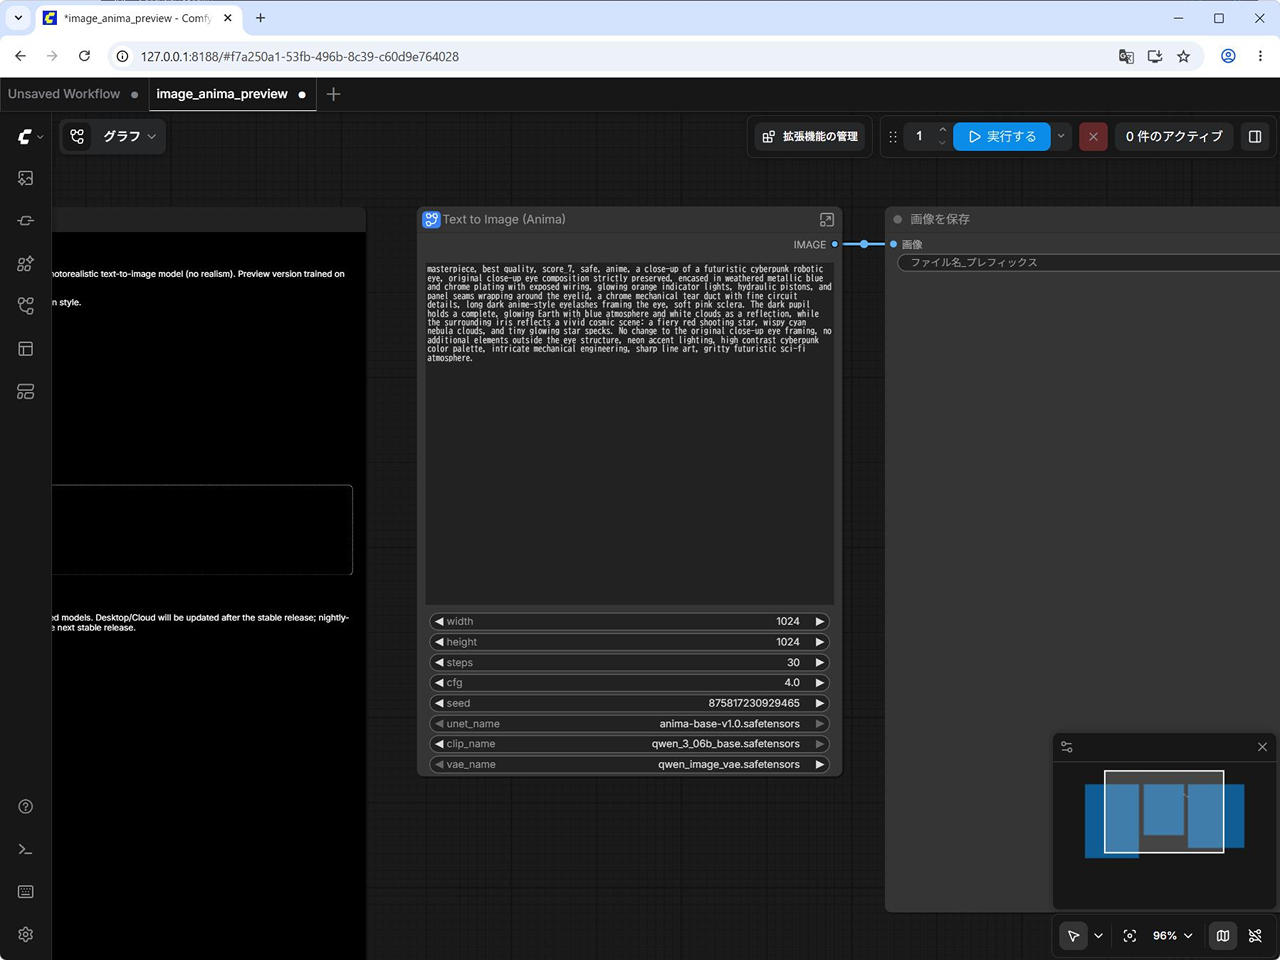The width and height of the screenshot is (1280, 960).
Task: Open the console terminal icon
Action: coord(26,850)
